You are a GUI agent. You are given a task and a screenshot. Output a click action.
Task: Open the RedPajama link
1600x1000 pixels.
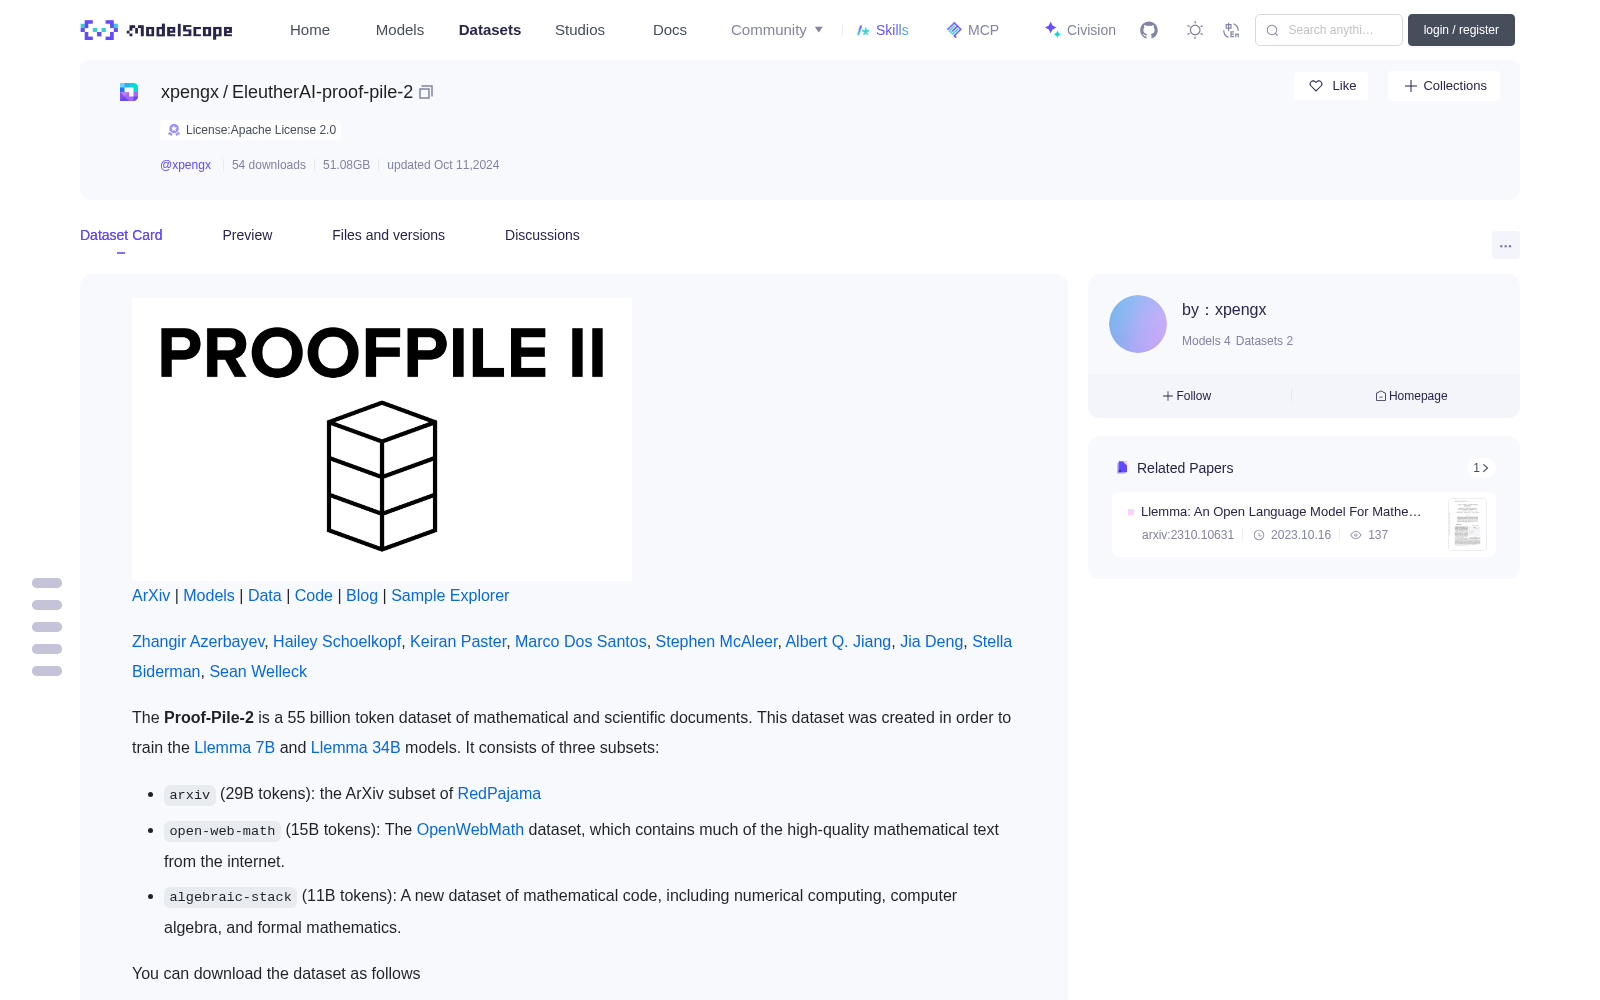(x=499, y=793)
